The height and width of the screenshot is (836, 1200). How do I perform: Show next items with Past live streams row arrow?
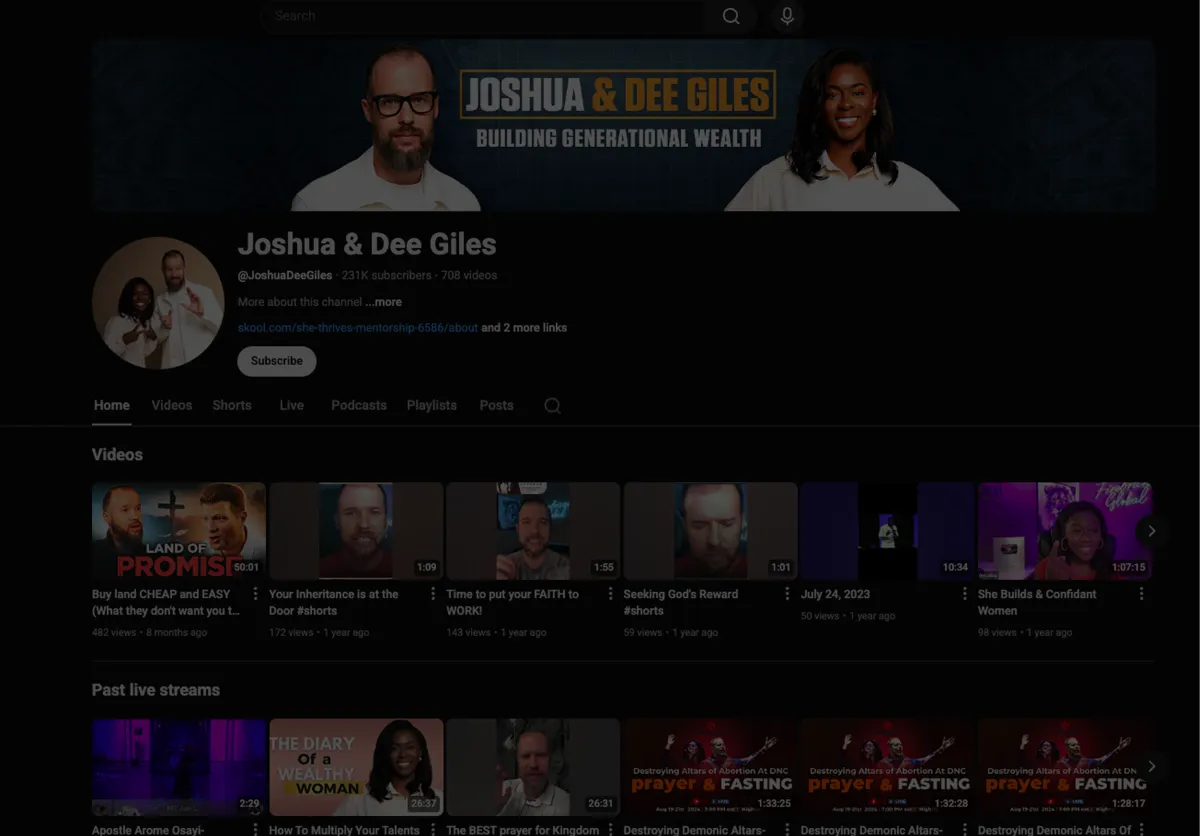[1151, 766]
